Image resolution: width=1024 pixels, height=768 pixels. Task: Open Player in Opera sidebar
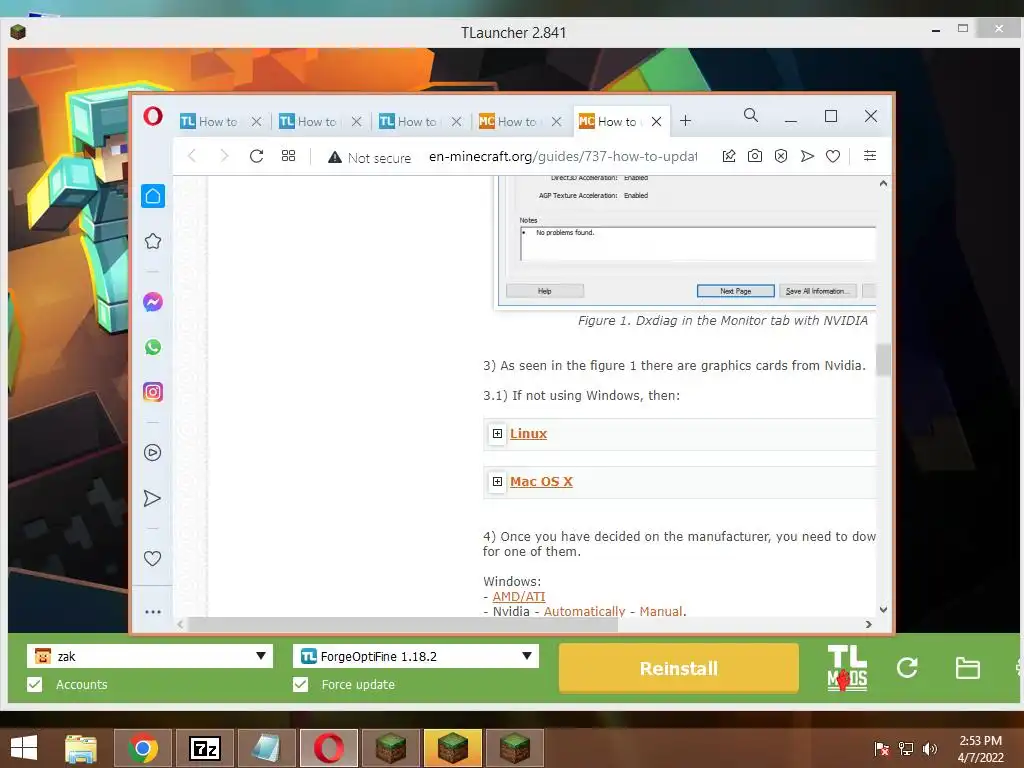point(152,453)
